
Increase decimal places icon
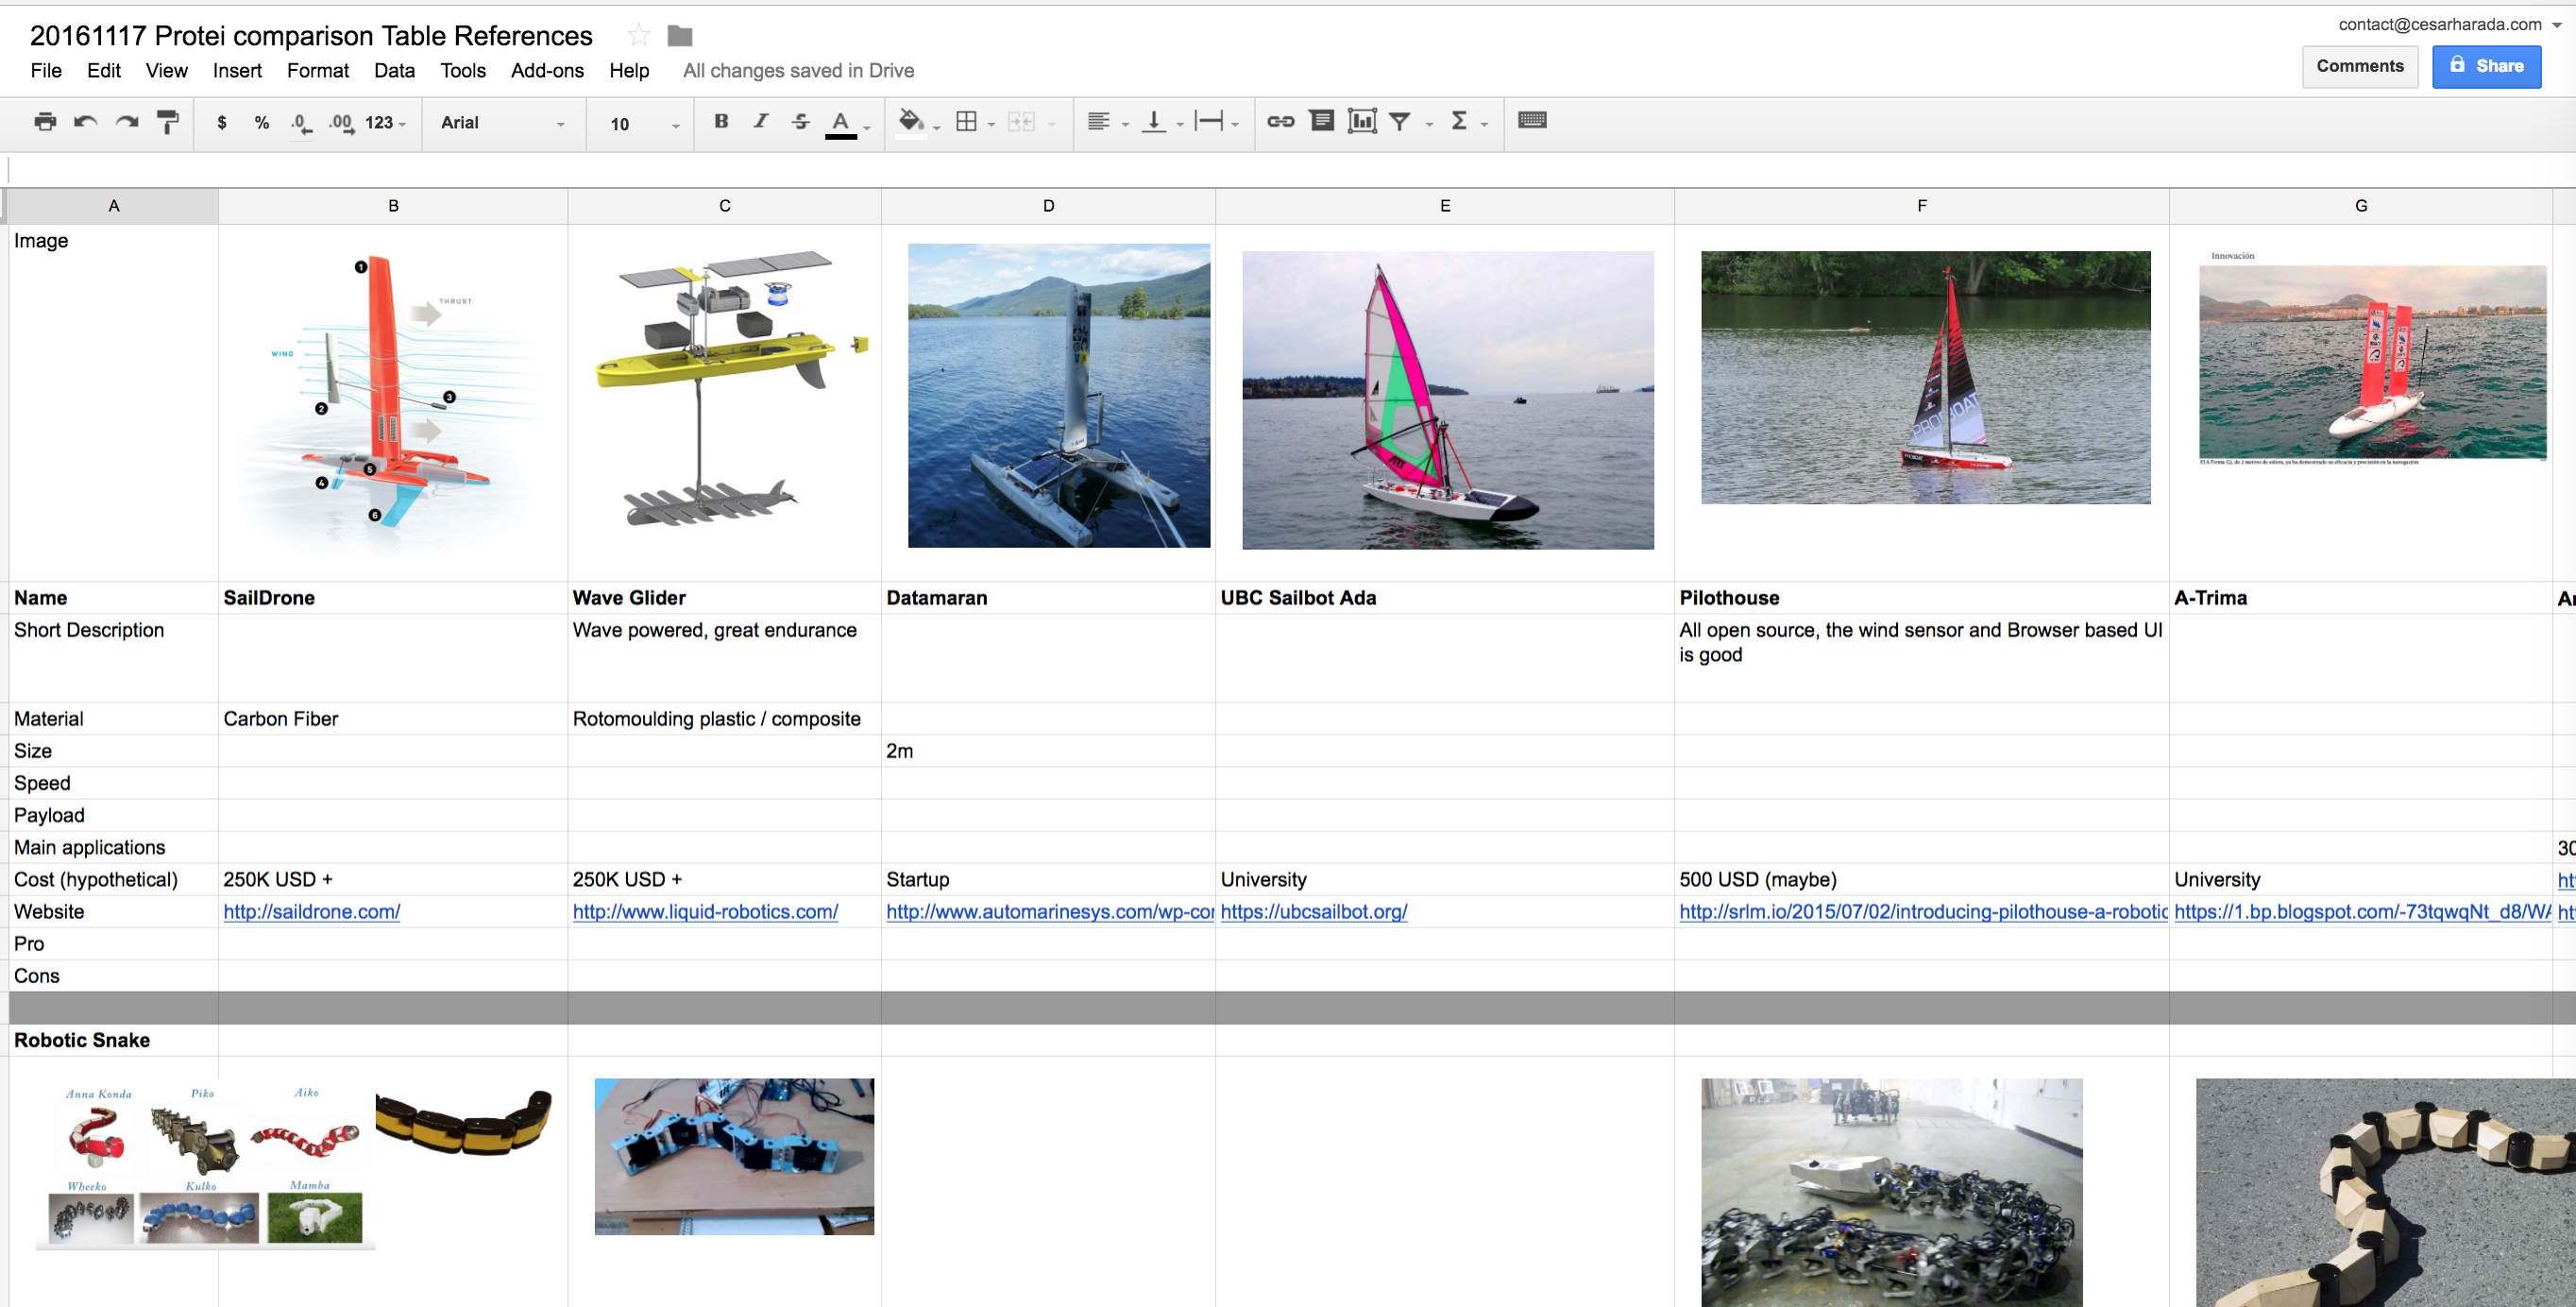[341, 123]
